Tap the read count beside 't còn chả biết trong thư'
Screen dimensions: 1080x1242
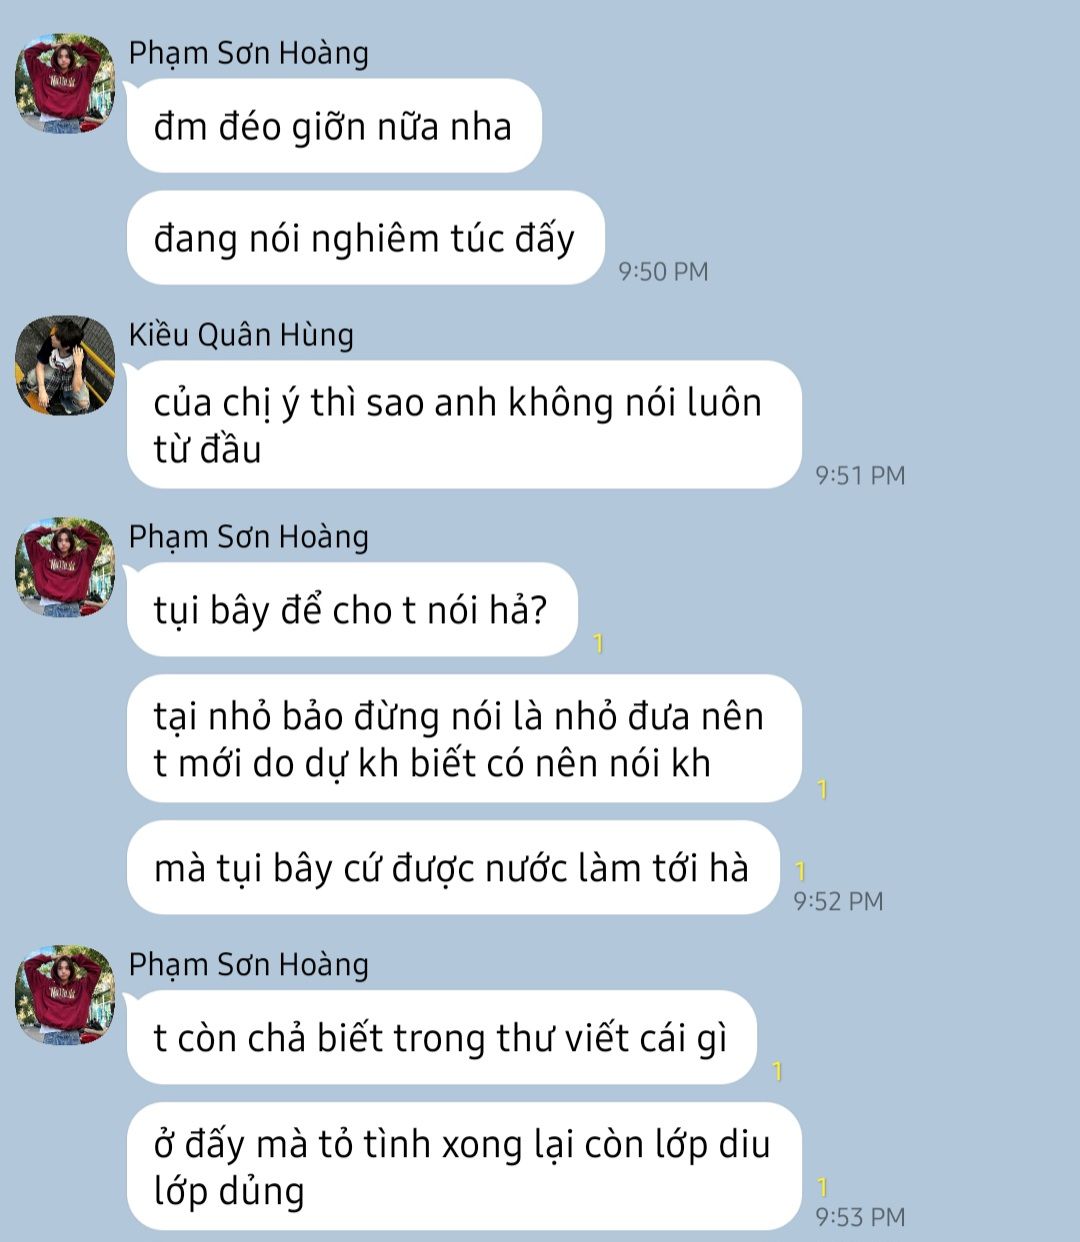[x=777, y=1071]
